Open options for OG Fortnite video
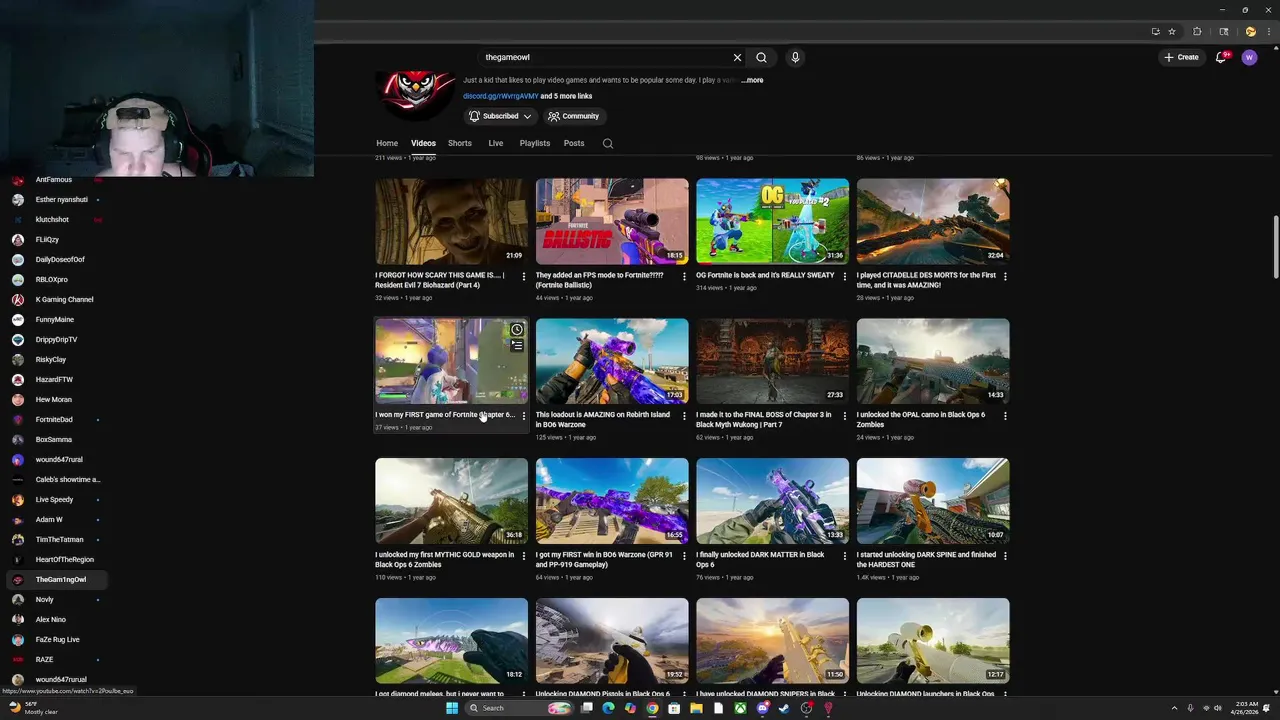This screenshot has width=1280, height=720. [x=844, y=276]
